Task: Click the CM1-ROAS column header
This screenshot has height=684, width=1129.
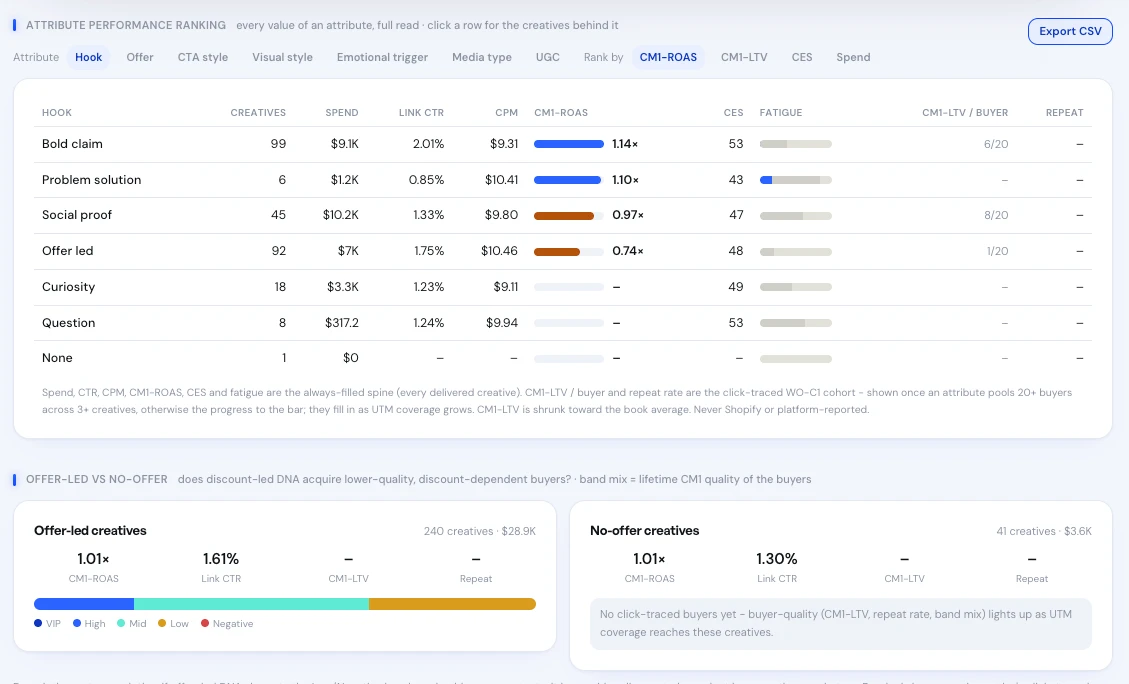Action: coord(561,112)
